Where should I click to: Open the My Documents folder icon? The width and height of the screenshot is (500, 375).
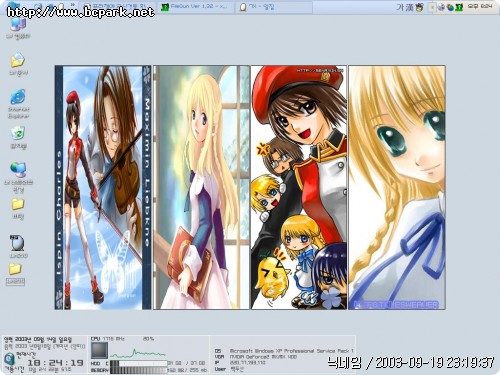17,61
